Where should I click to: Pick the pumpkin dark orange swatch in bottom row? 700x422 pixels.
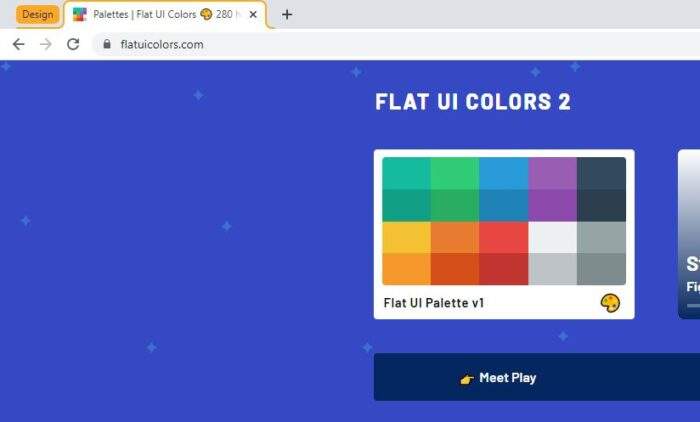click(x=455, y=269)
